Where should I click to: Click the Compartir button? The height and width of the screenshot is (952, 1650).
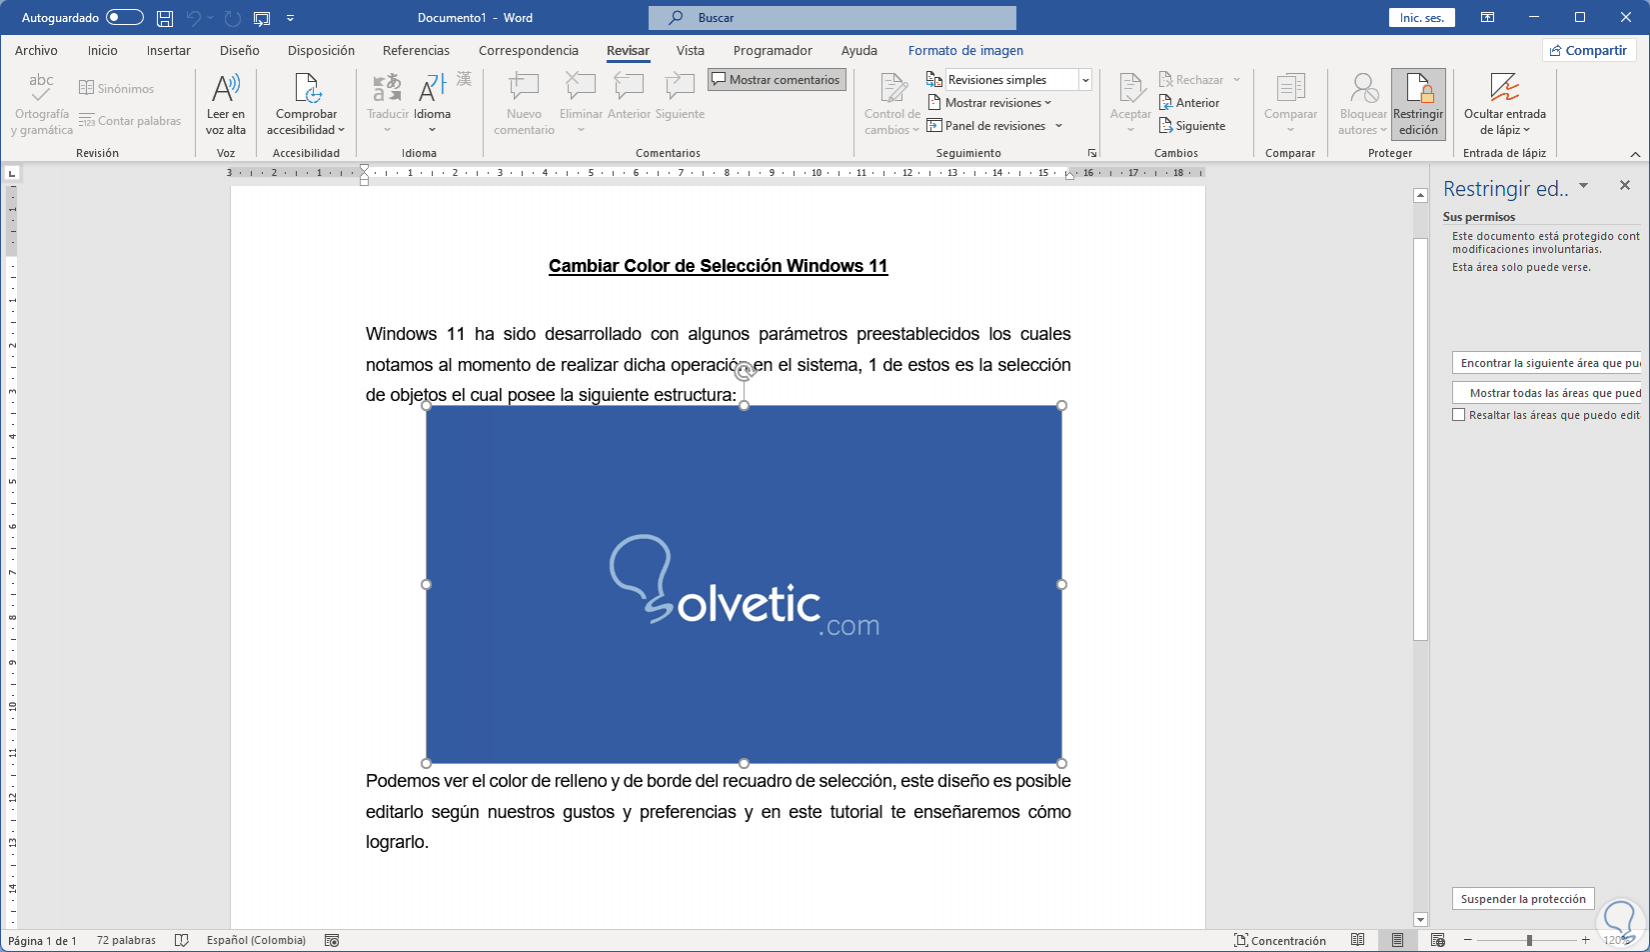[x=1588, y=50]
